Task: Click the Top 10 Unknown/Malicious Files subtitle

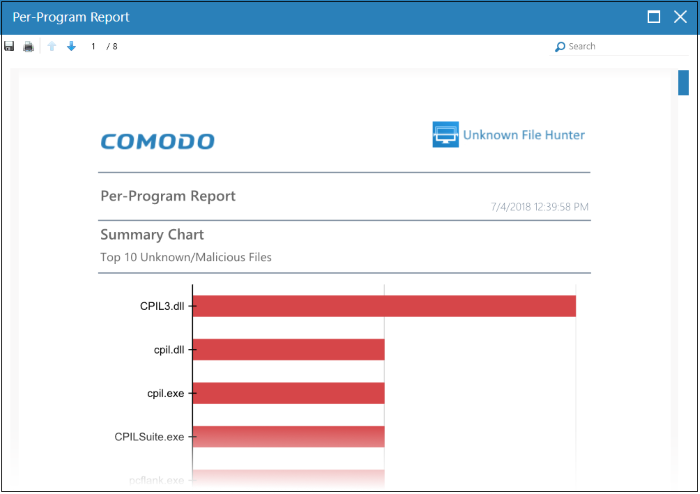Action: (x=186, y=257)
